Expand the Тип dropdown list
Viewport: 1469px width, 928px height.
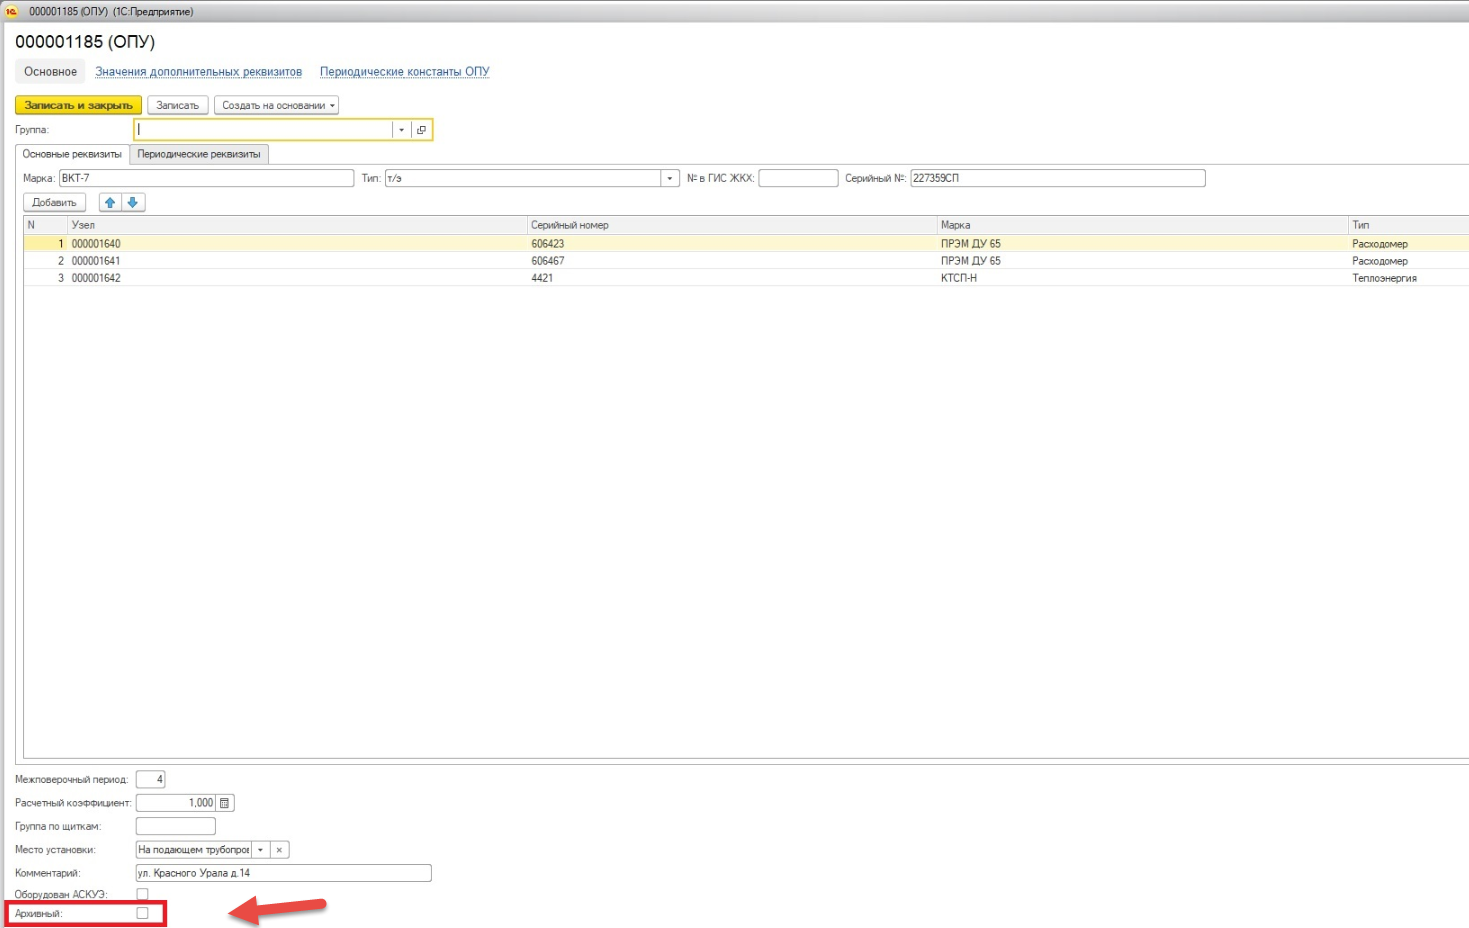[x=670, y=178]
